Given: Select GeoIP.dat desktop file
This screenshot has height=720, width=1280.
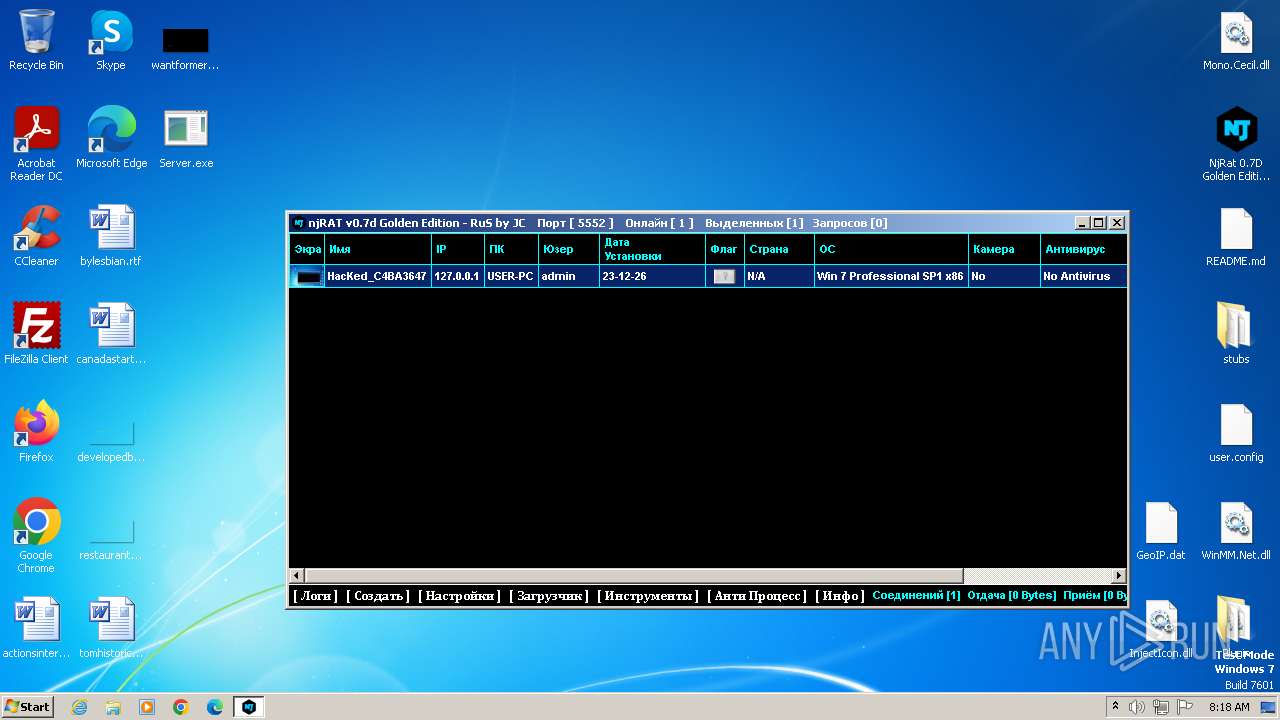Looking at the screenshot, I should click(x=1161, y=530).
